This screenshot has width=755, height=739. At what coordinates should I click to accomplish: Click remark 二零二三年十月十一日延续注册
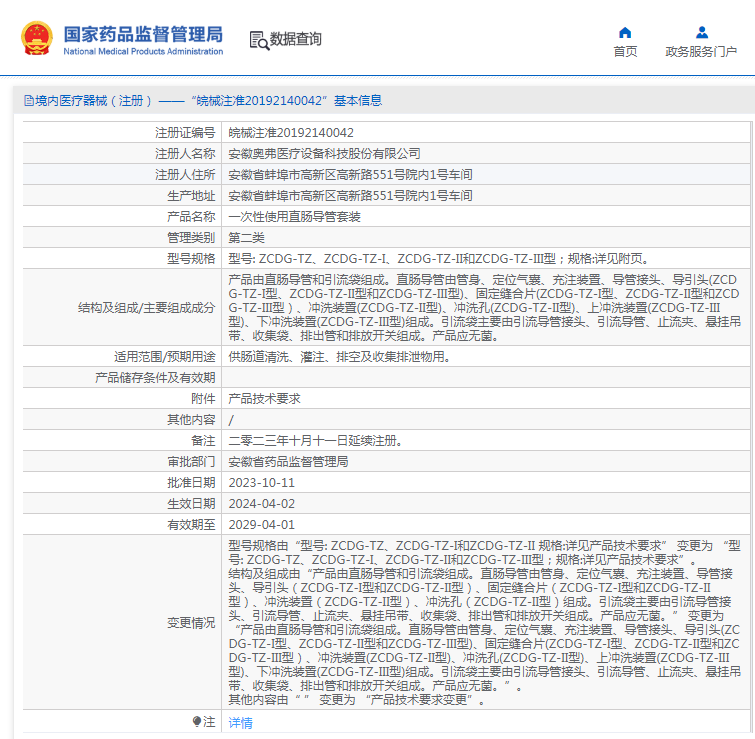point(315,441)
